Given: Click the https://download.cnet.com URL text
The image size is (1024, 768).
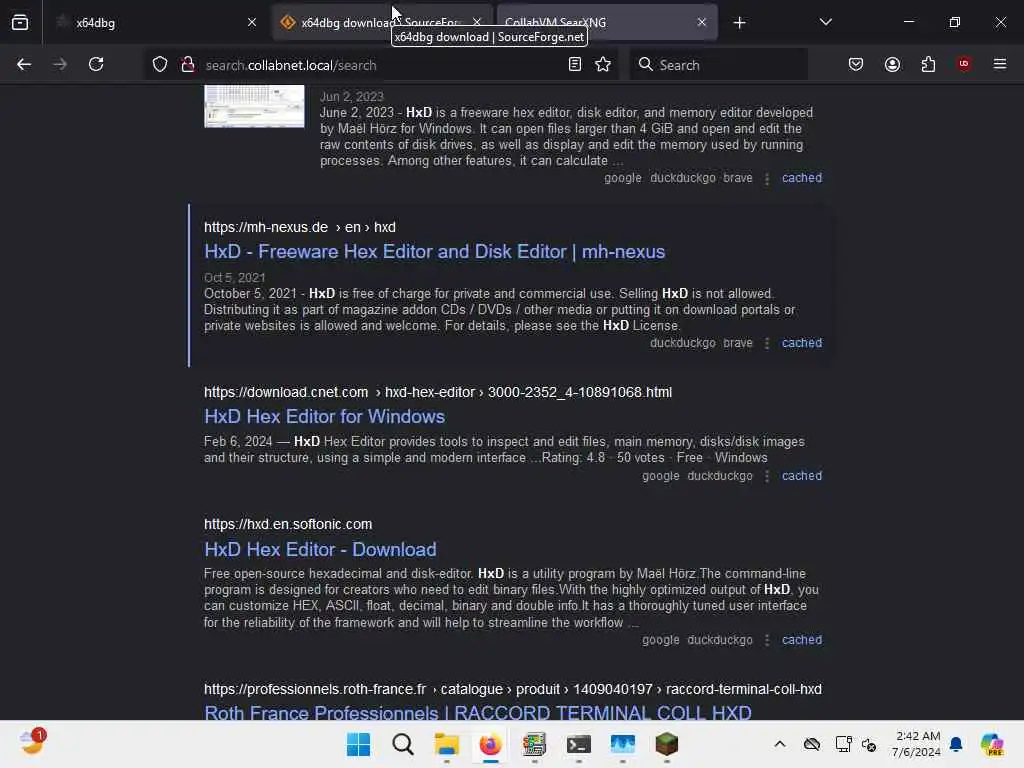Looking at the screenshot, I should (x=286, y=392).
